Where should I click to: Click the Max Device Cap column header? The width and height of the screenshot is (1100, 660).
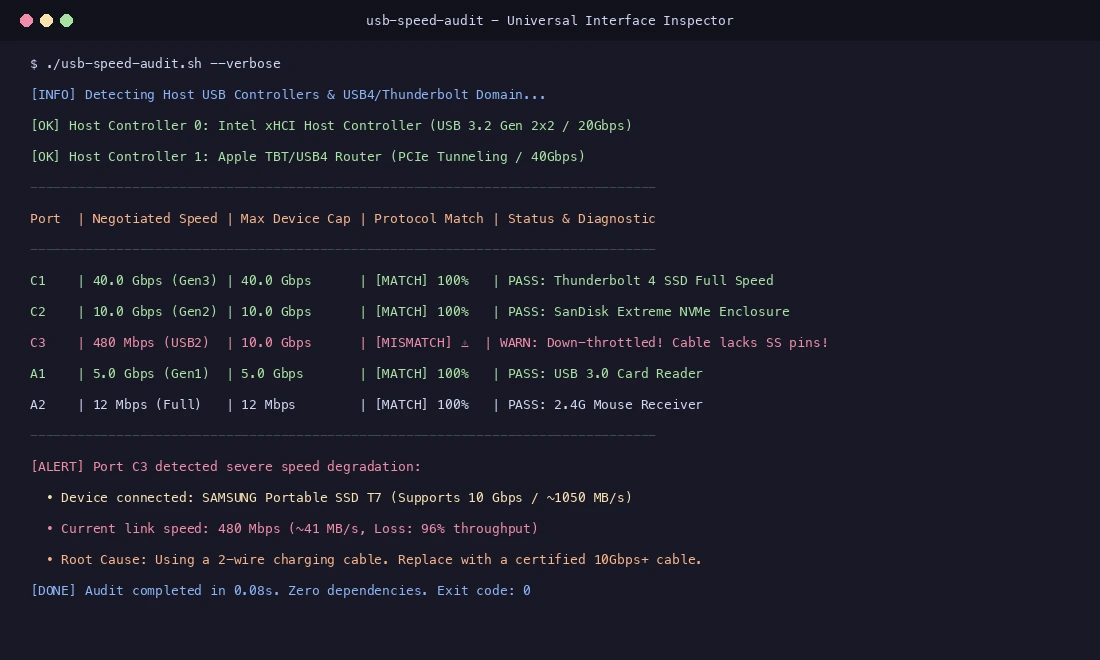coord(295,218)
